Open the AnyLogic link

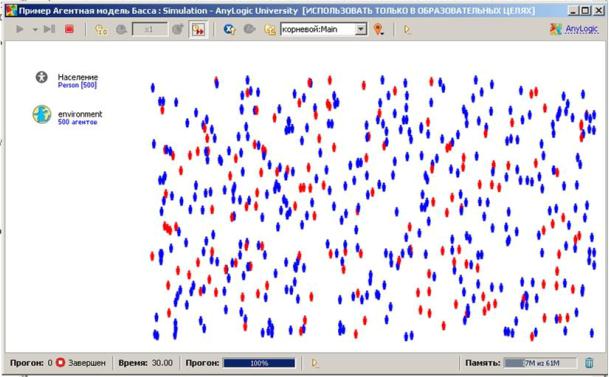[x=581, y=29]
